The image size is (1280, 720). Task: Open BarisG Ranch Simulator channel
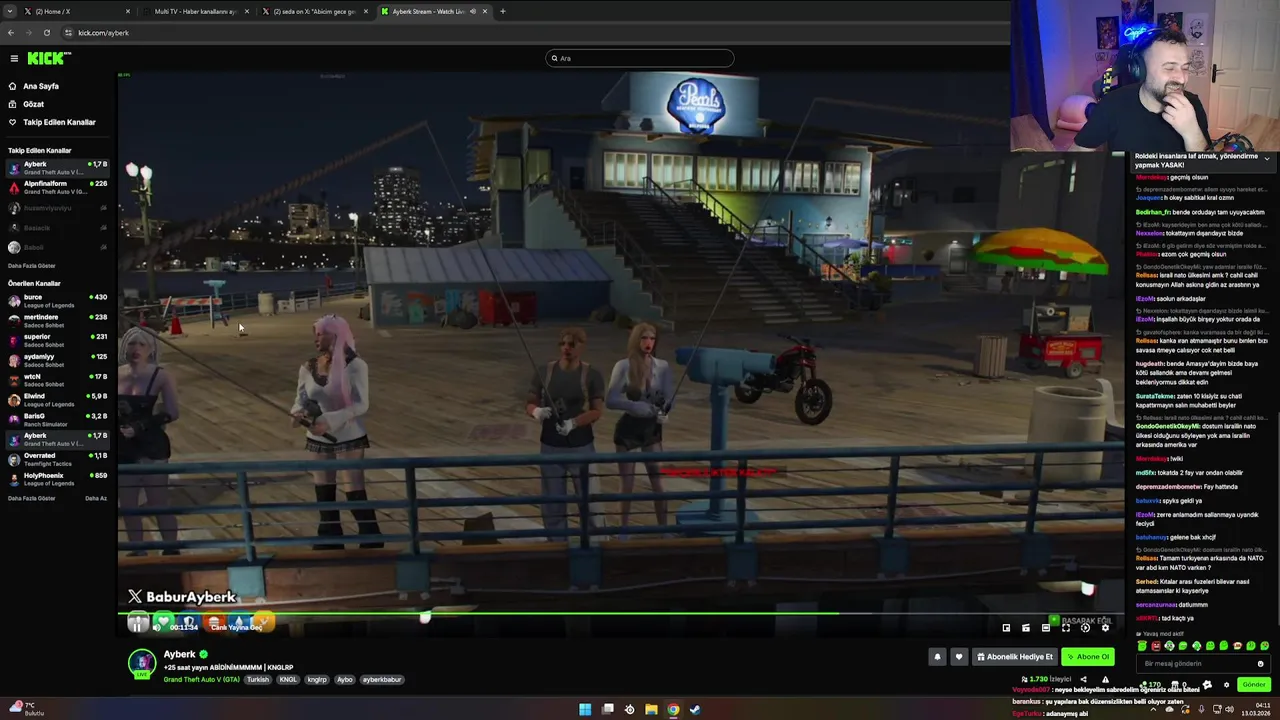point(58,419)
